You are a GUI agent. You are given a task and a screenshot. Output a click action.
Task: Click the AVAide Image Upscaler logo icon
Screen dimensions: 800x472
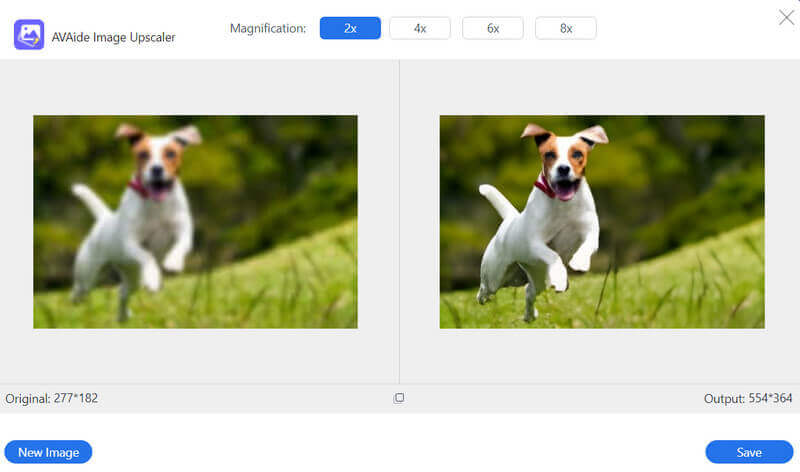pyautogui.click(x=29, y=35)
